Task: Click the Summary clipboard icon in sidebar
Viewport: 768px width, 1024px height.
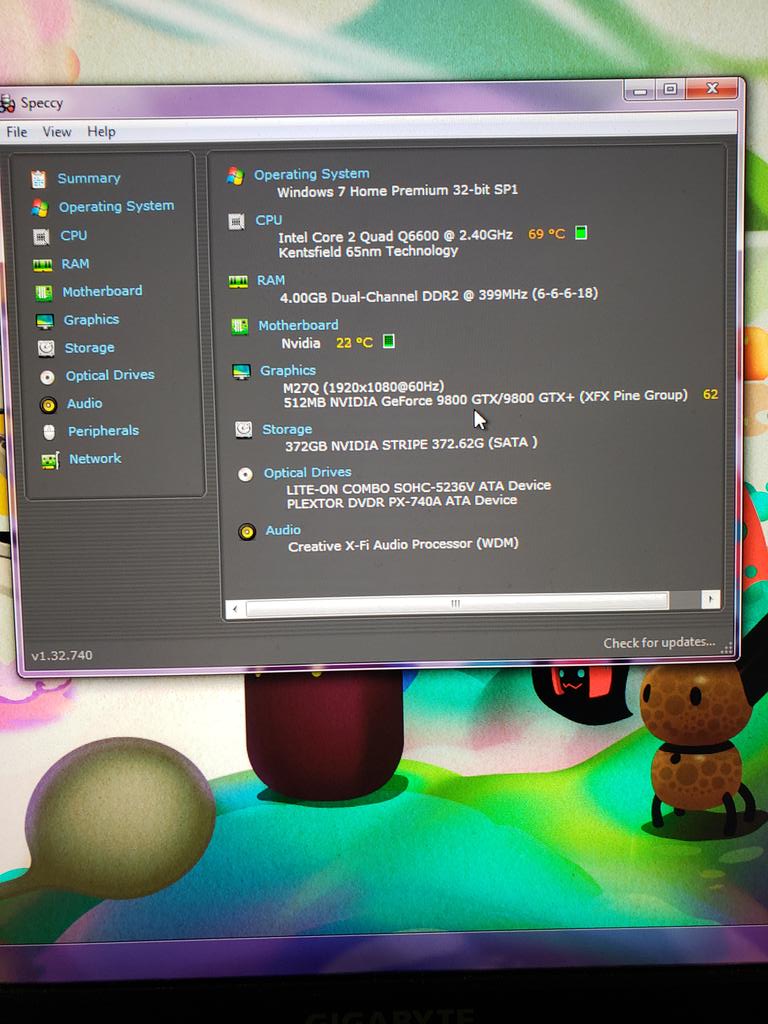Action: [39, 179]
